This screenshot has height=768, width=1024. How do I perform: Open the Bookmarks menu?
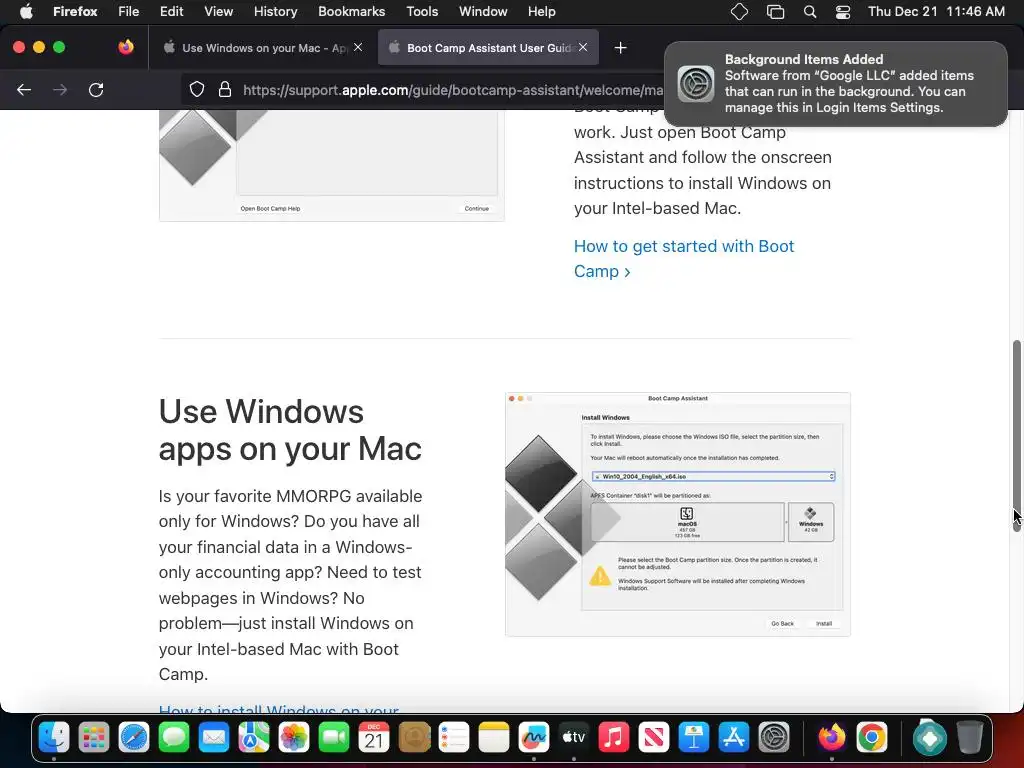[351, 11]
